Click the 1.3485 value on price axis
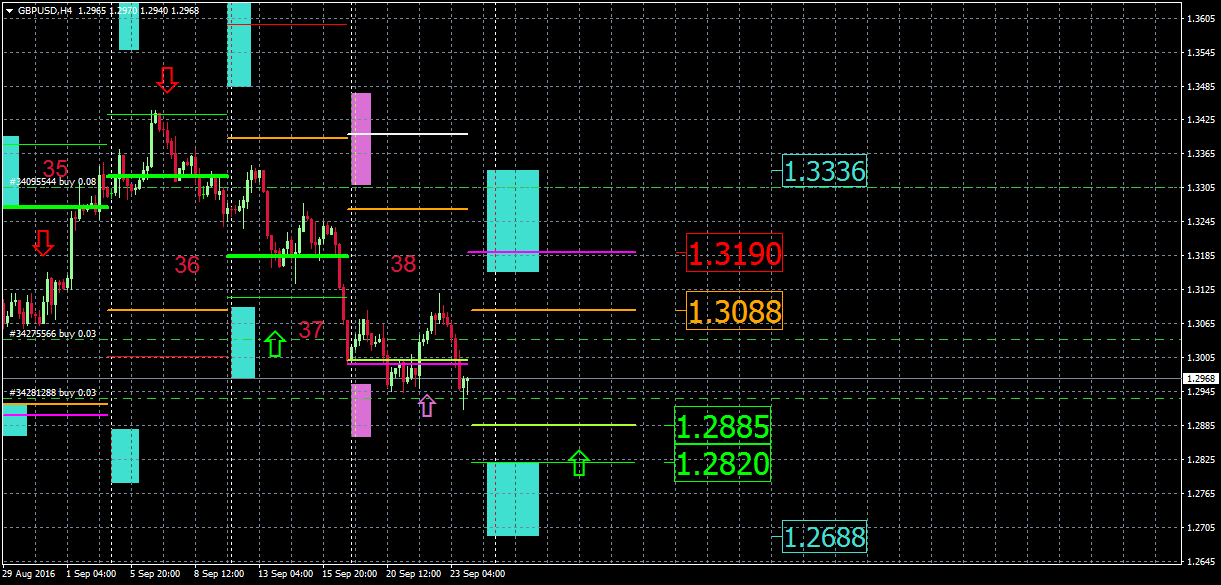Viewport: 1221px width, 585px height. click(x=1199, y=87)
